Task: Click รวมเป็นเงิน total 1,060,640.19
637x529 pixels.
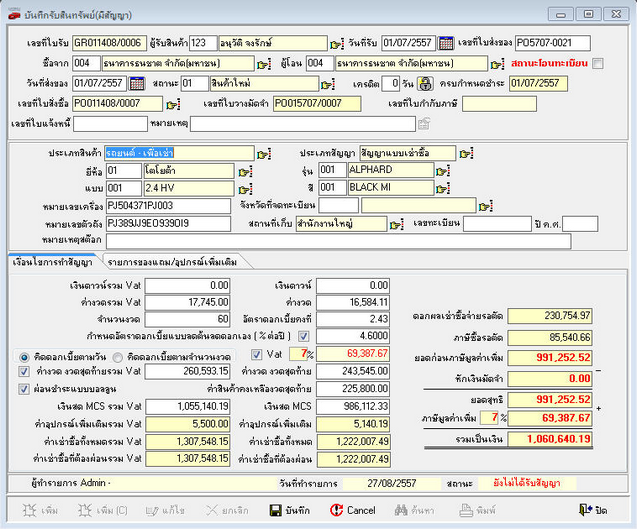Action: 550,439
